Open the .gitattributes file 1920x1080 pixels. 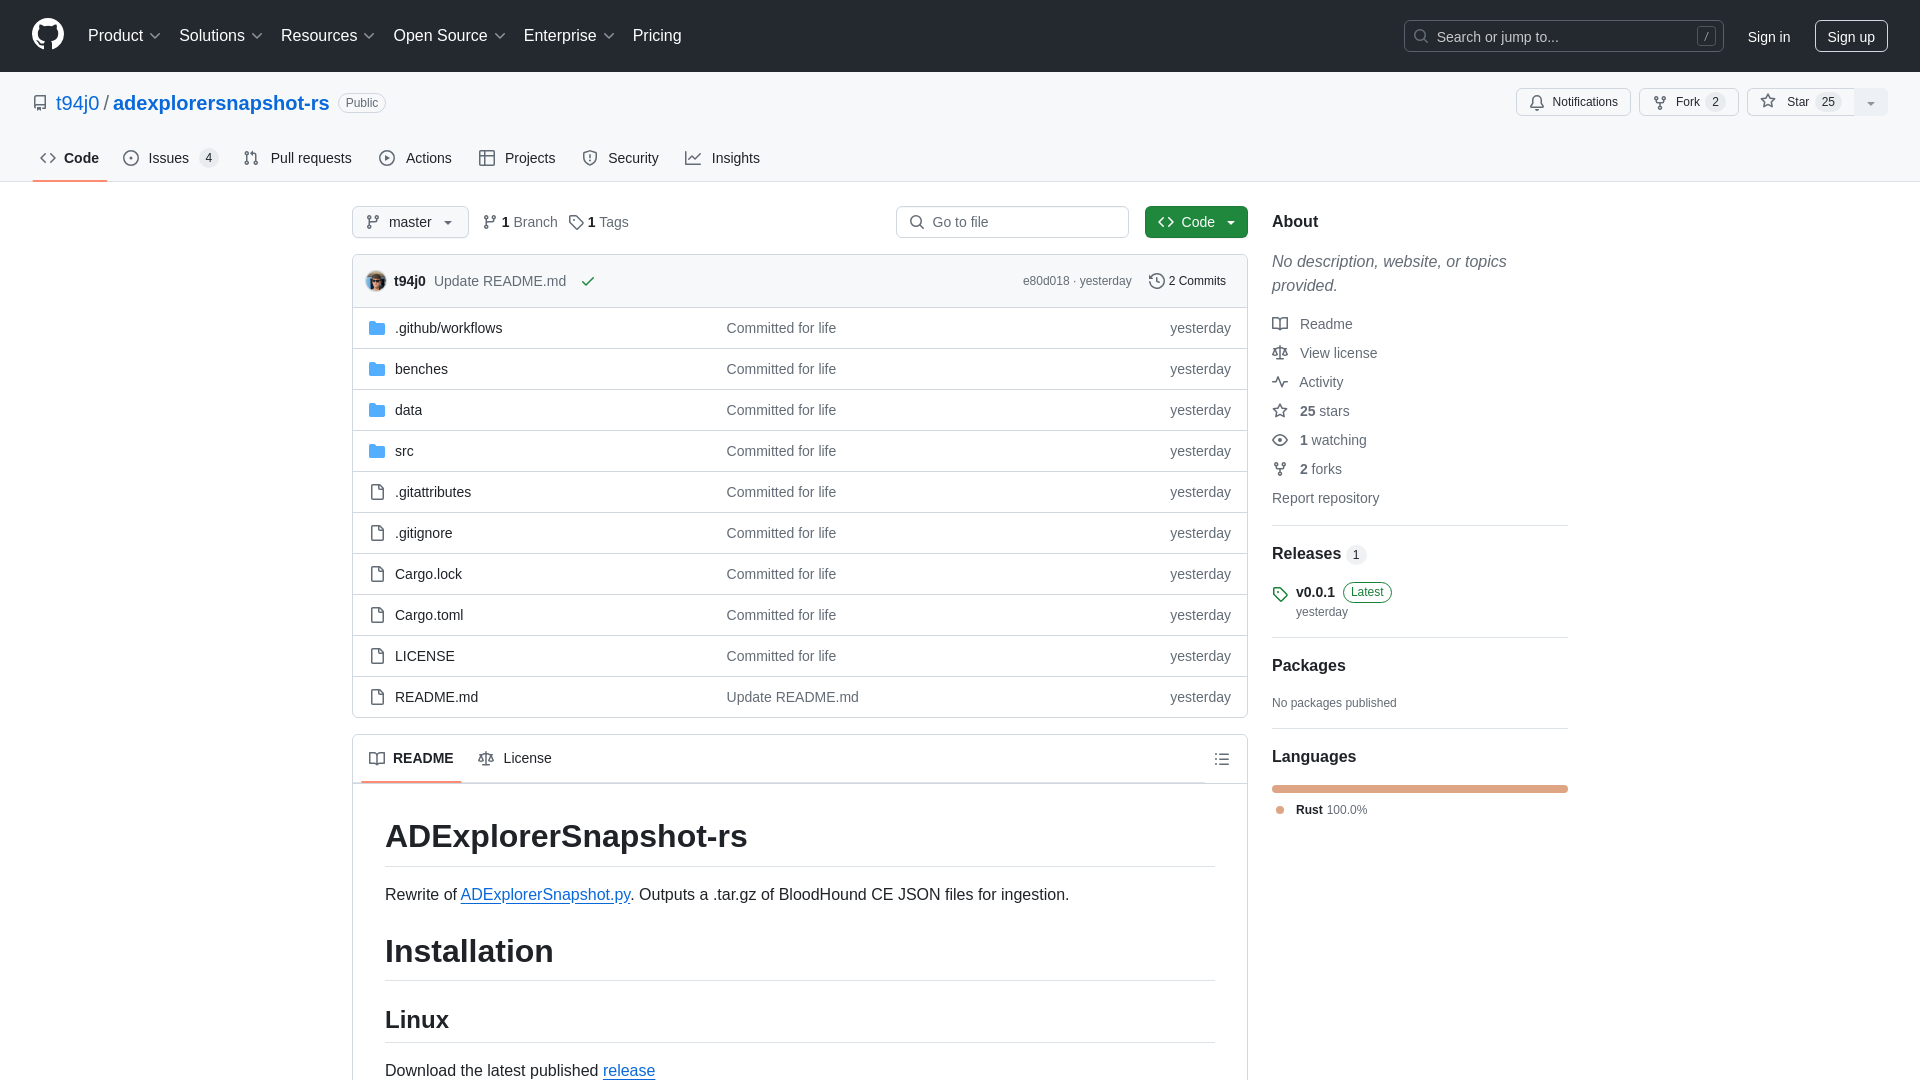(433, 492)
